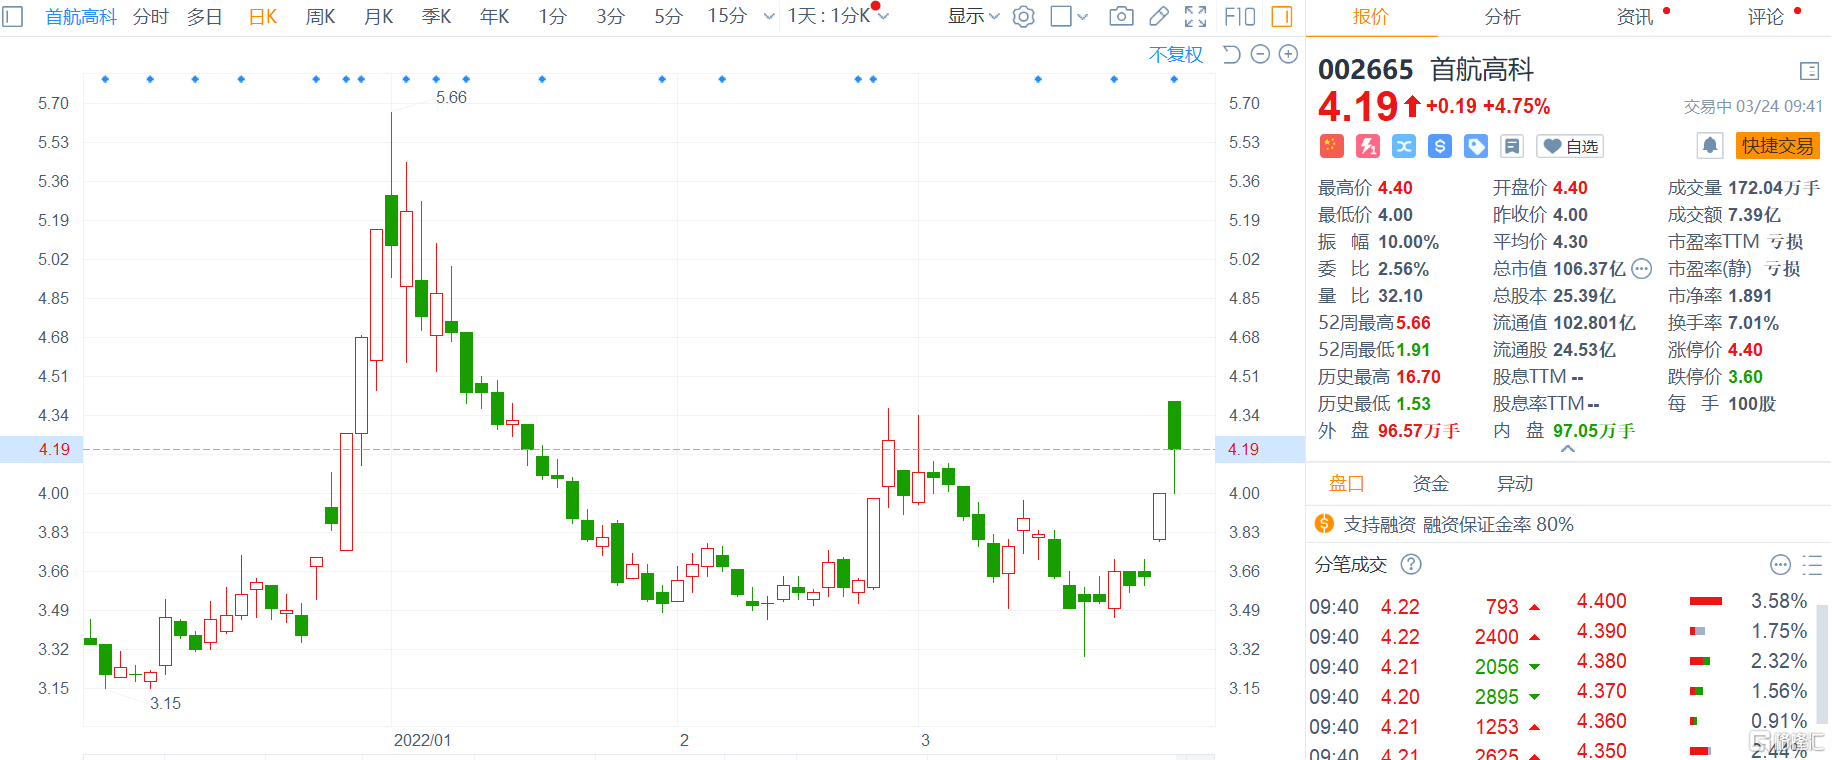
Task: Click the Level-1 lightning quote icon
Action: [x=1367, y=146]
